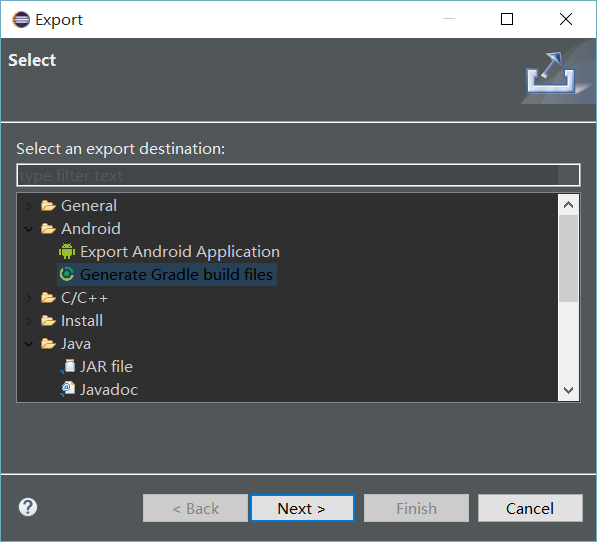This screenshot has height=542, width=597.
Task: Close the Export dialog
Action: pyautogui.click(x=566, y=19)
